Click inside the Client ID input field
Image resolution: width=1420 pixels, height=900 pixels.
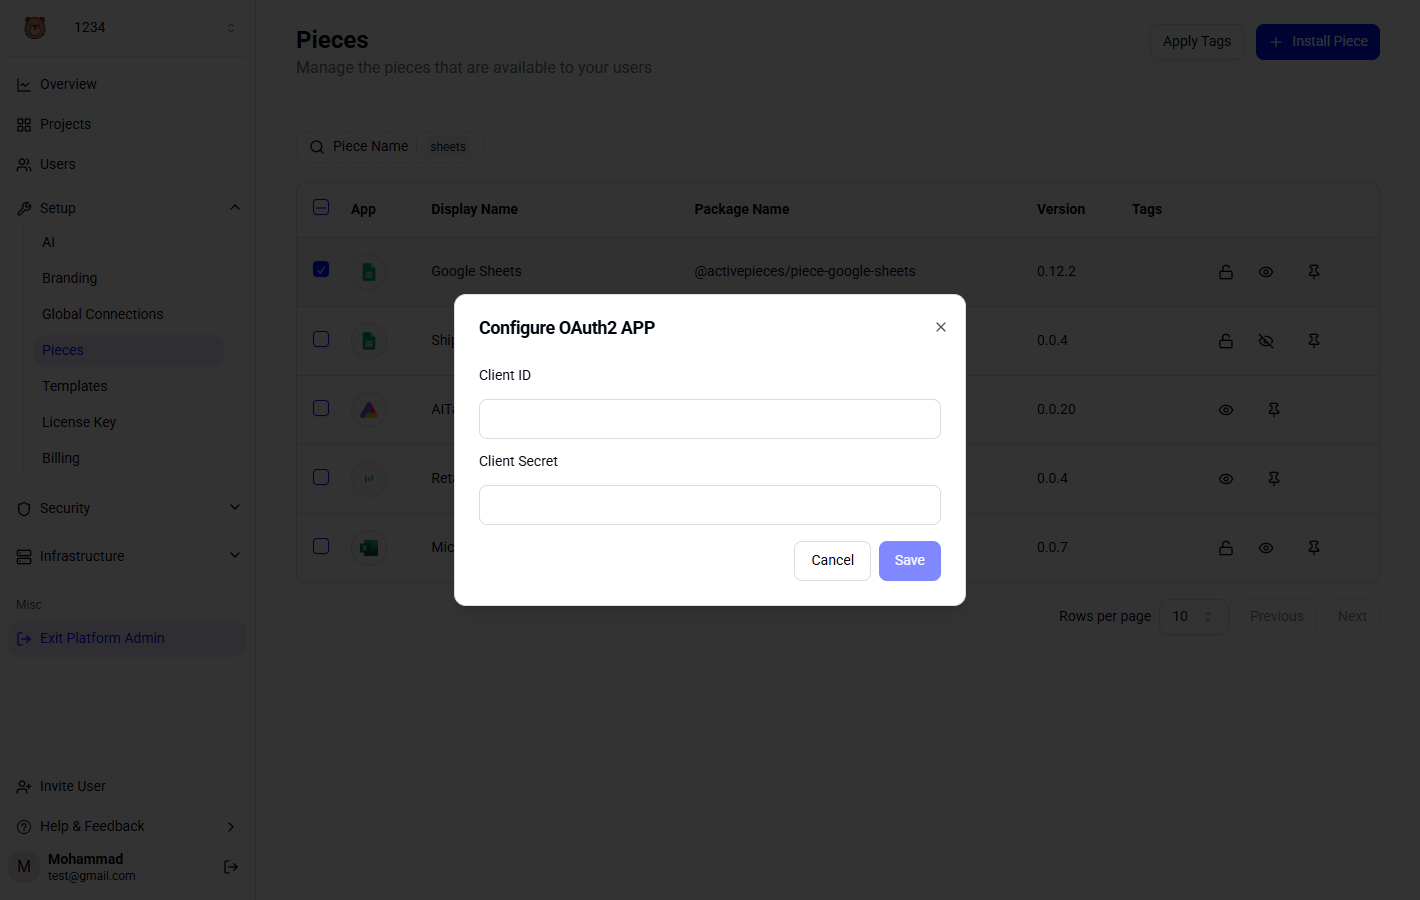pos(709,419)
